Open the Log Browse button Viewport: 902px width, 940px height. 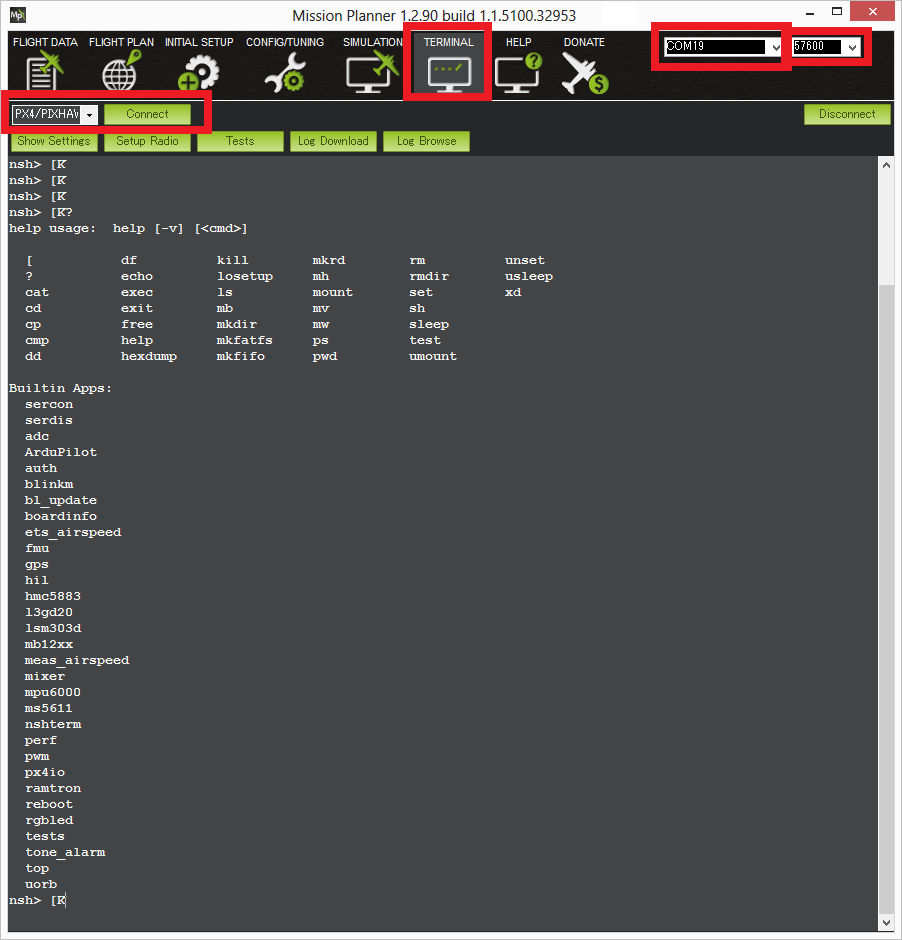pyautogui.click(x=426, y=141)
